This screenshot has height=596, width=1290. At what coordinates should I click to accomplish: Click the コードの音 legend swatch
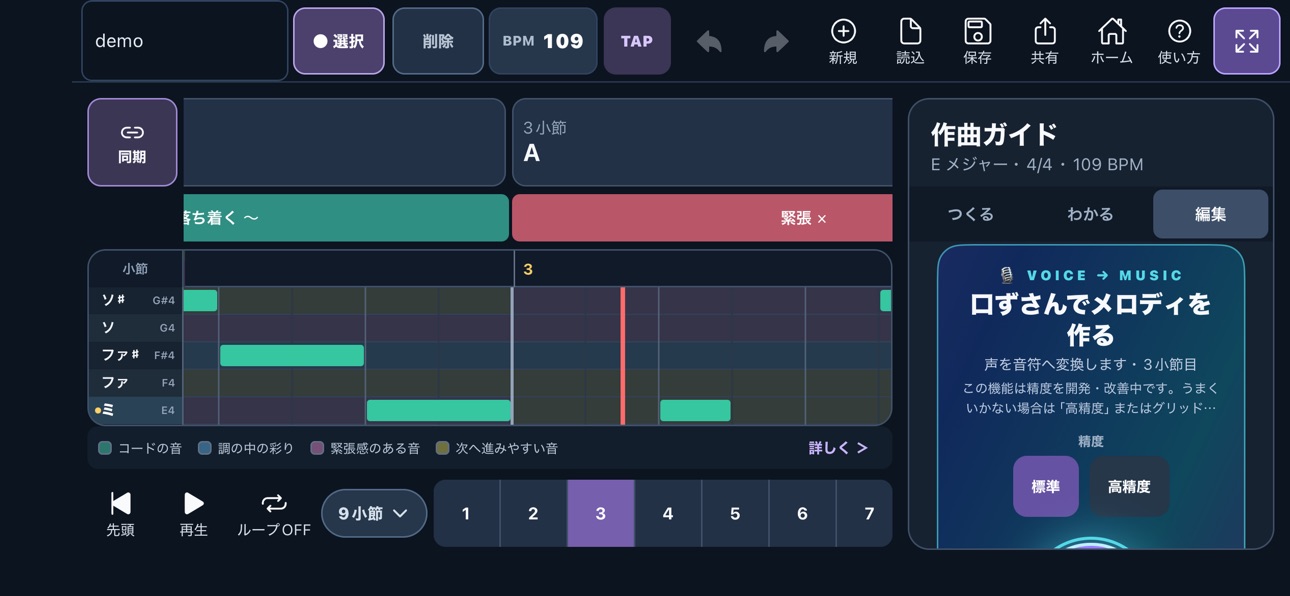point(105,448)
